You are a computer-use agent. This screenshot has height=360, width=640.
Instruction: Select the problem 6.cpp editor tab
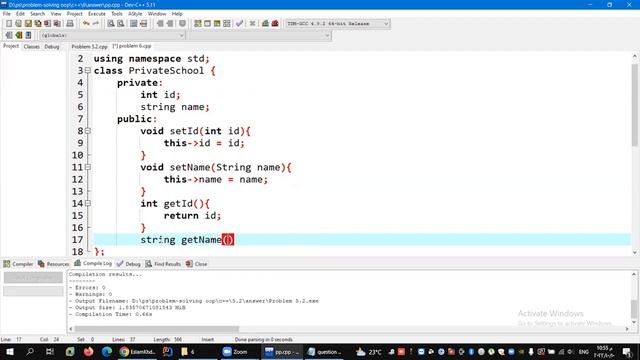[x=132, y=46]
